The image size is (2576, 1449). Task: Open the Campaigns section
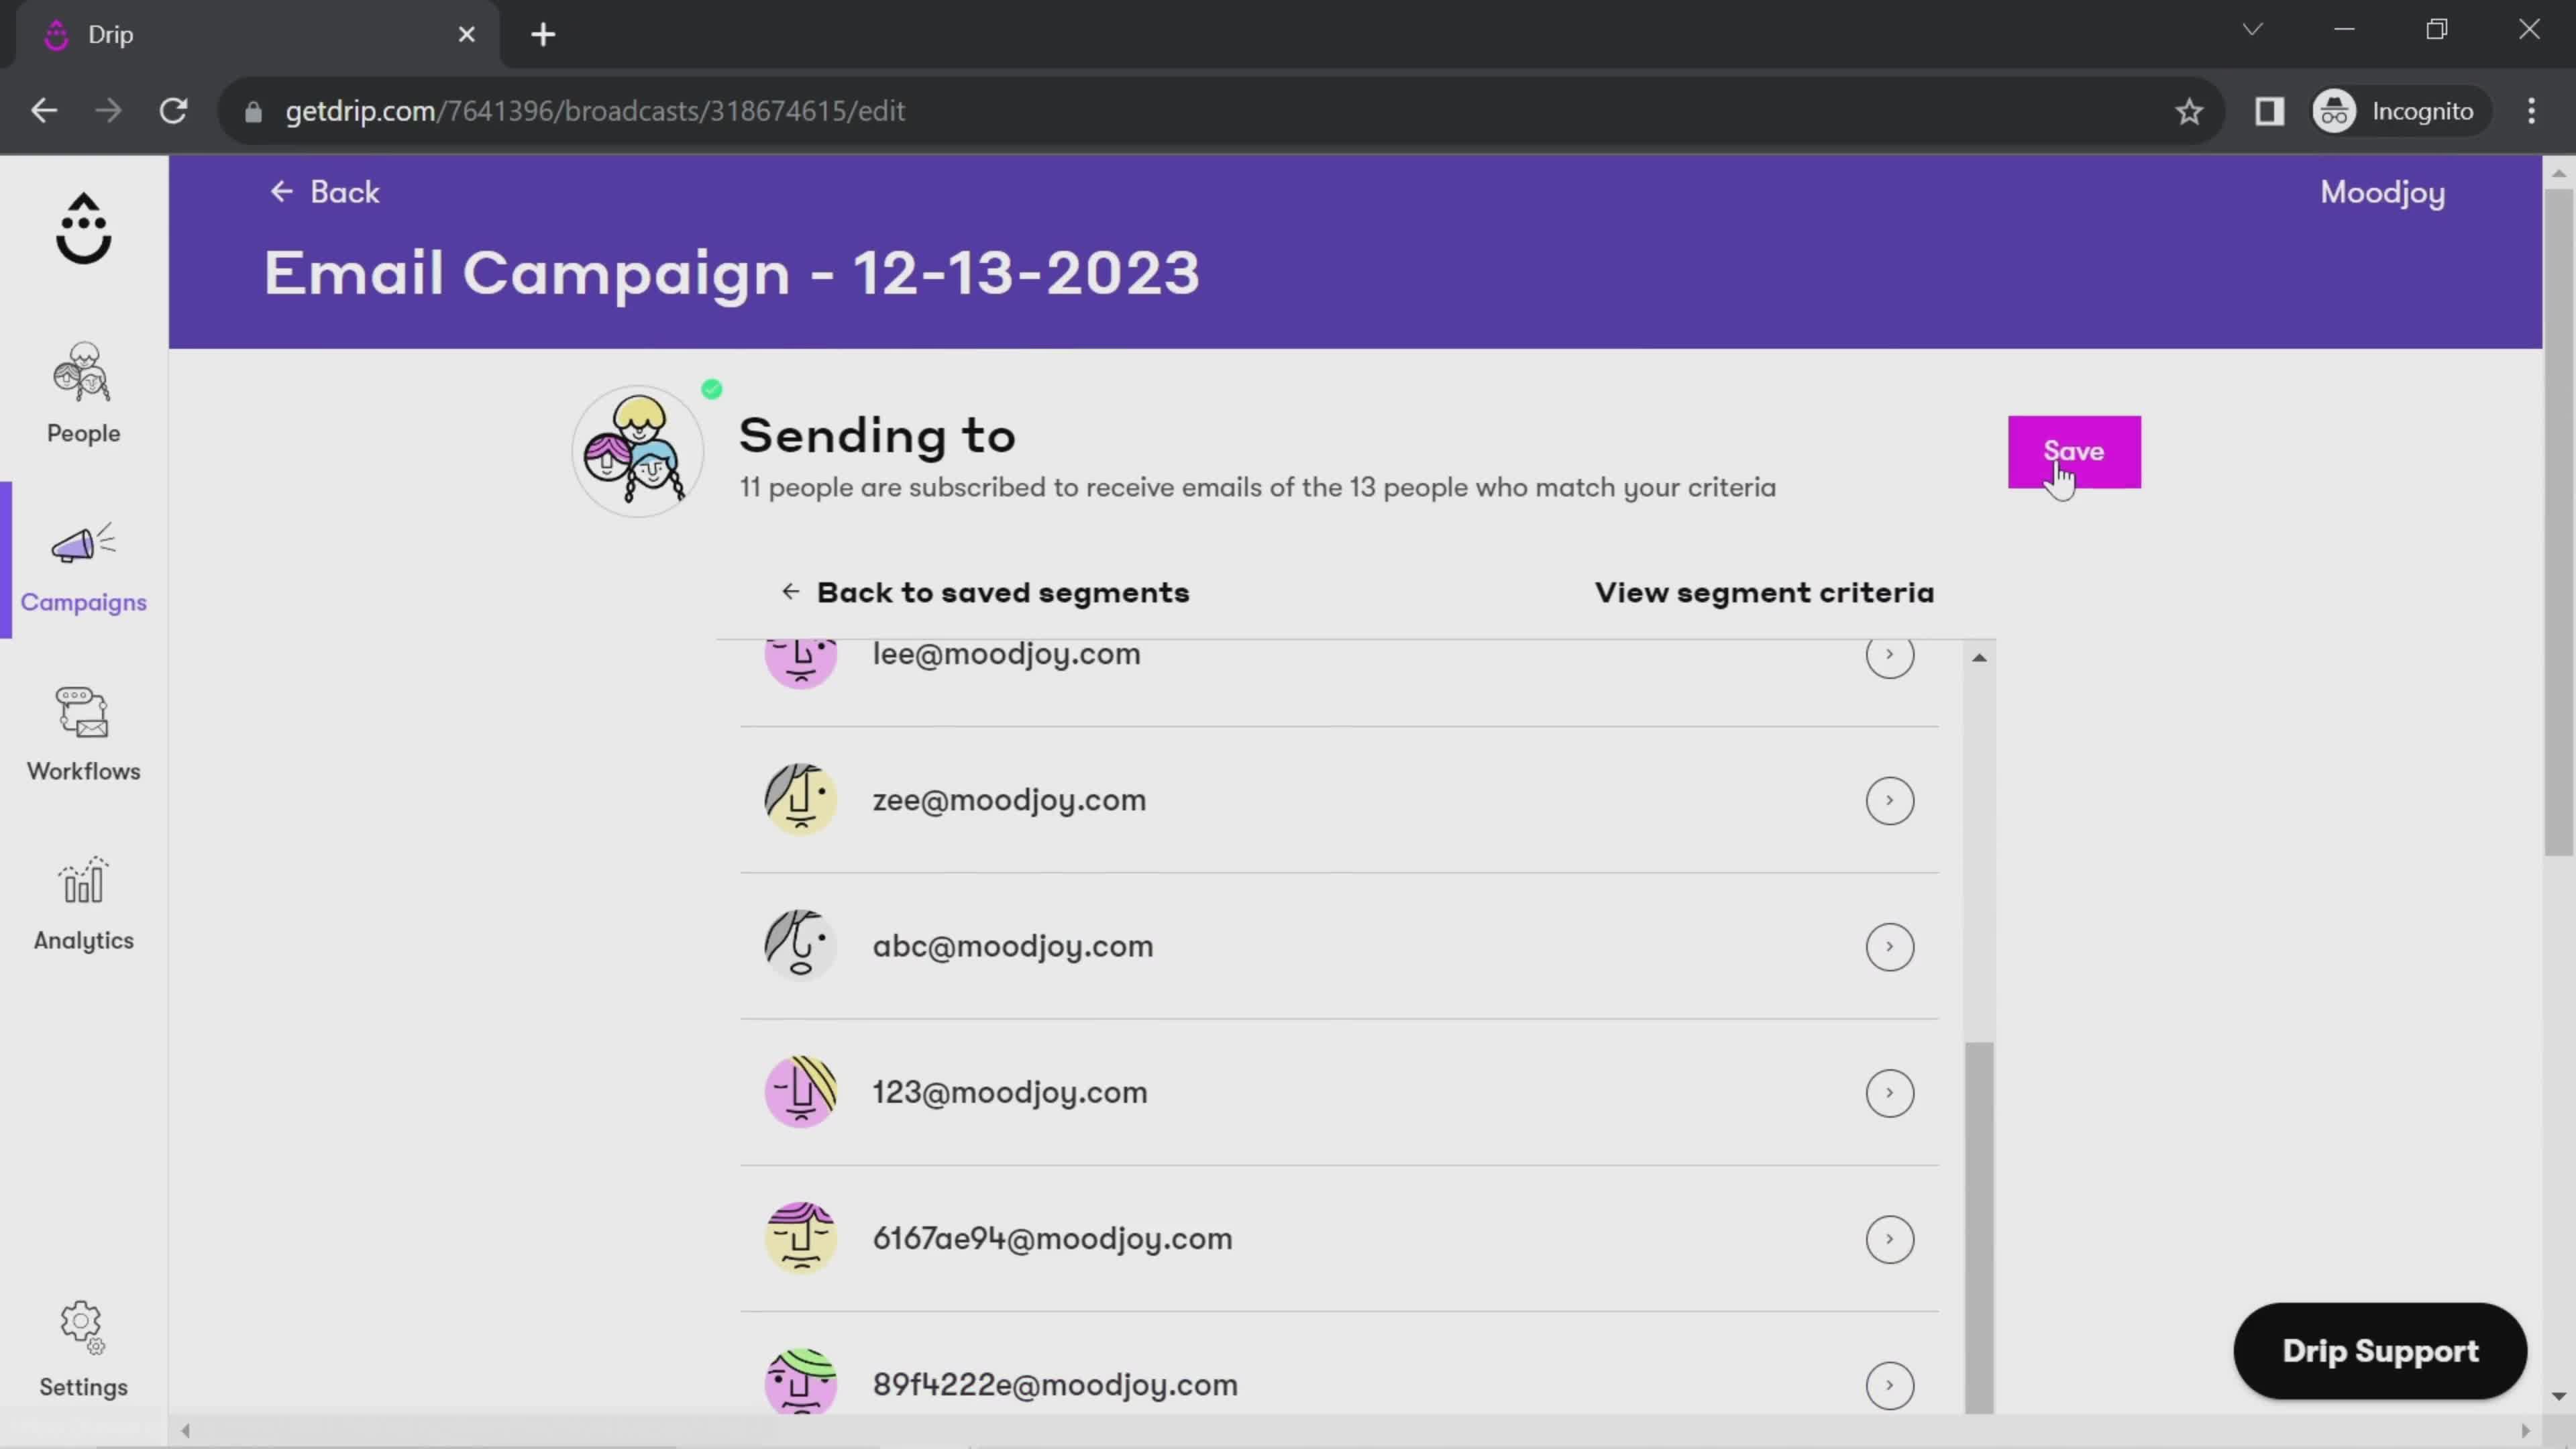coord(83,564)
